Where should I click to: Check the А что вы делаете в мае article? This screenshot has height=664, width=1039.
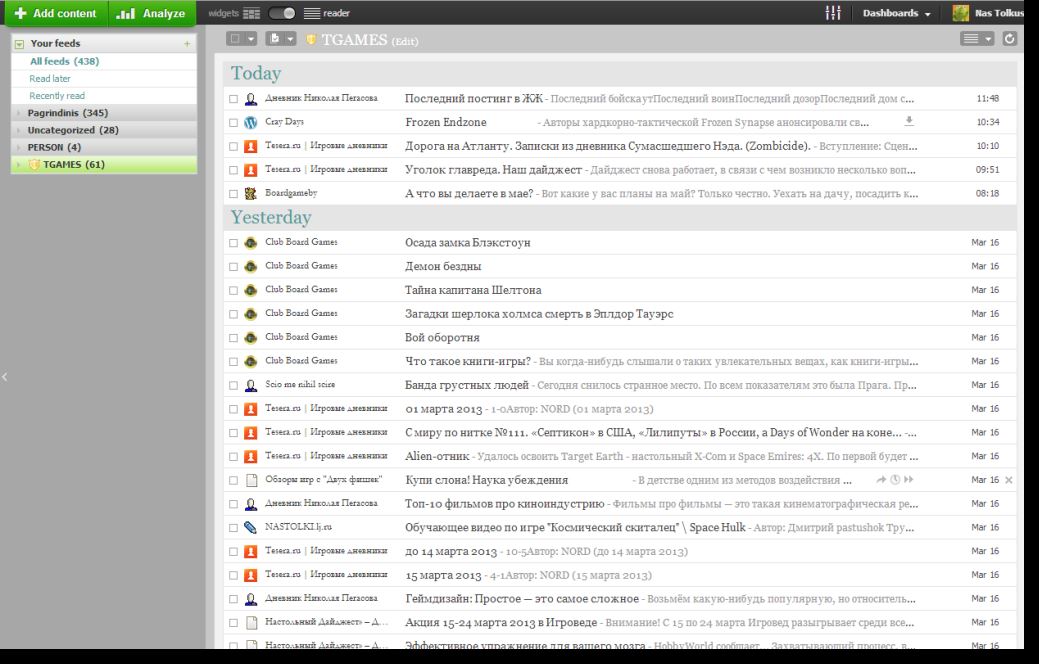point(233,194)
